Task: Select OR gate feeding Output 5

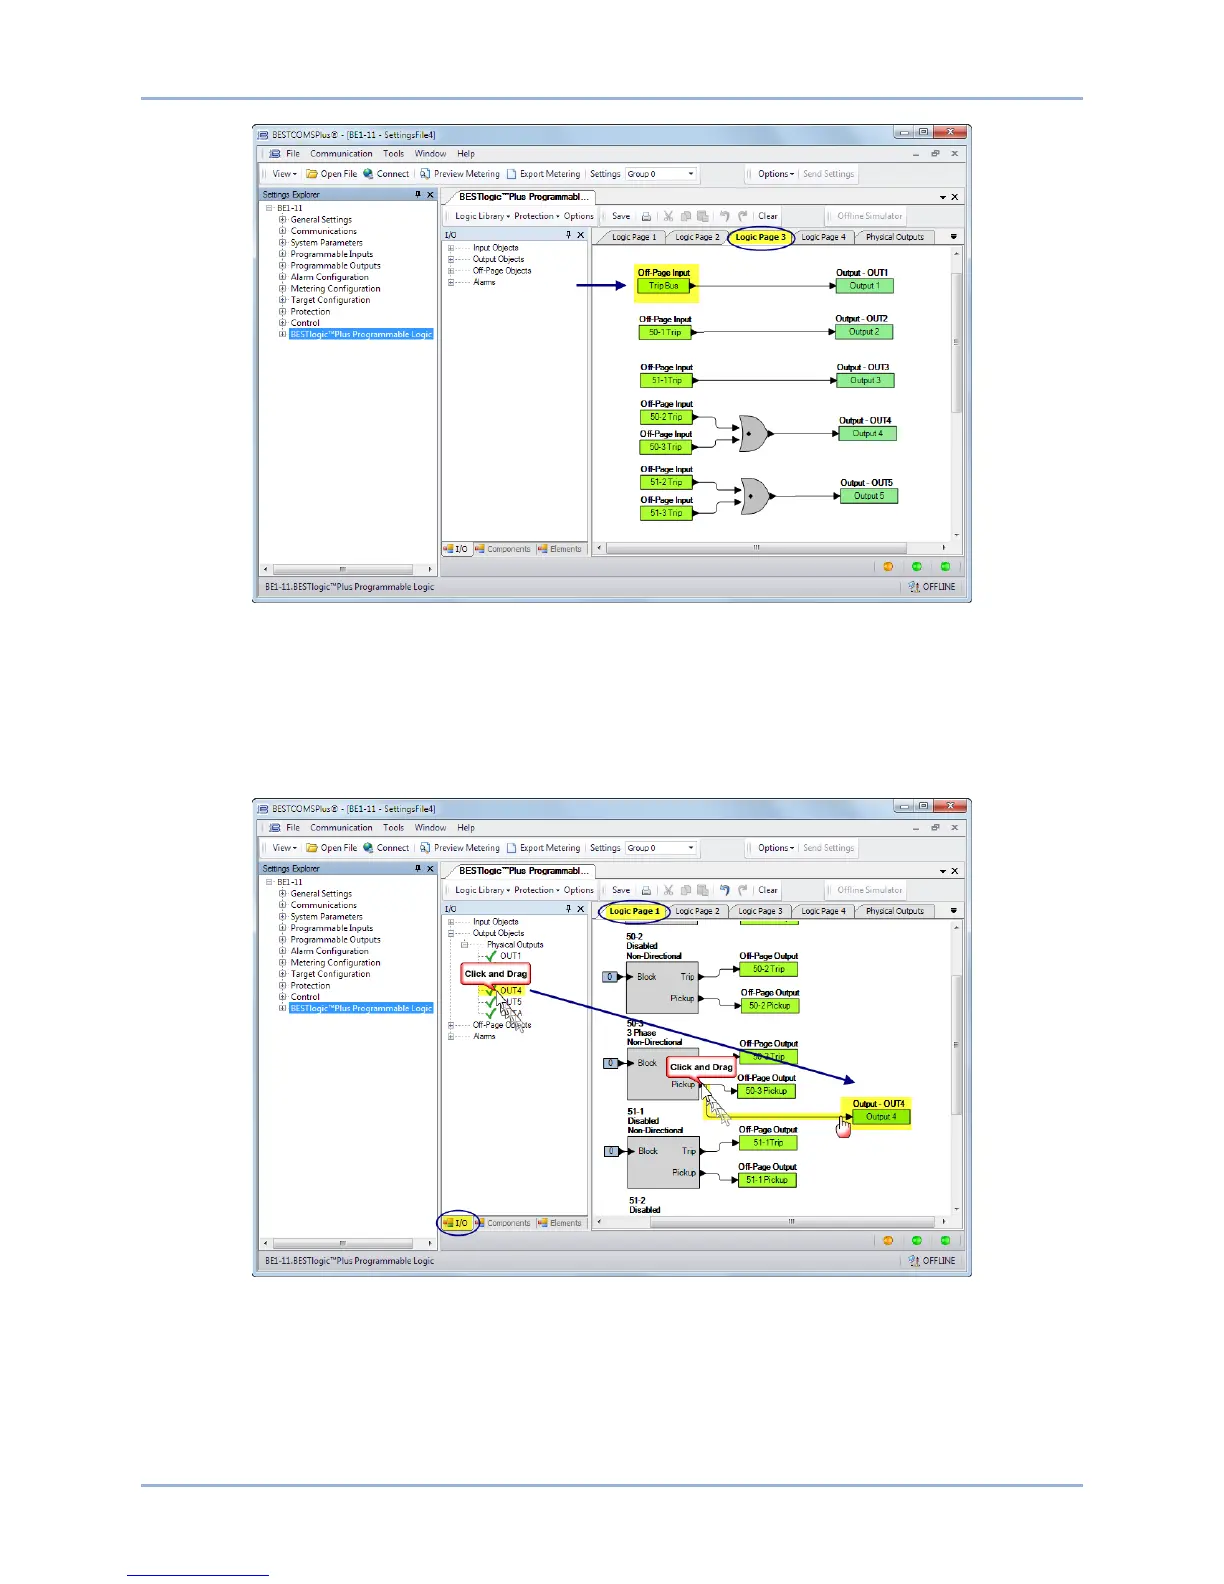Action: [x=755, y=496]
